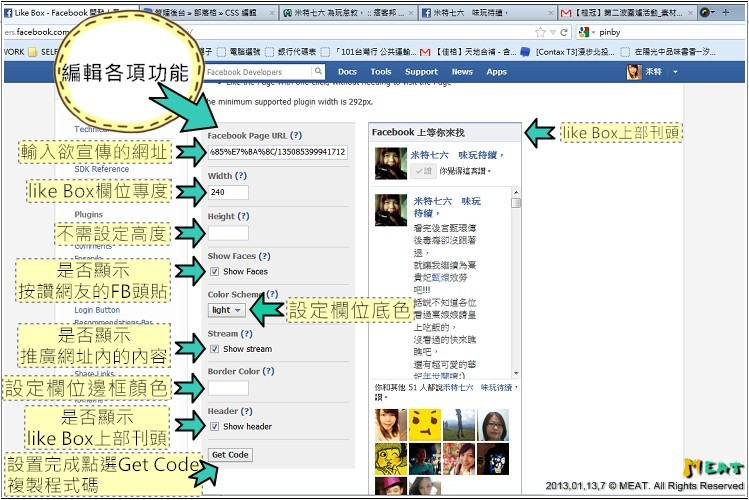Screen dimensions: 749x500
Task: Switch to the fourth Facebook page tab
Action: point(488,13)
